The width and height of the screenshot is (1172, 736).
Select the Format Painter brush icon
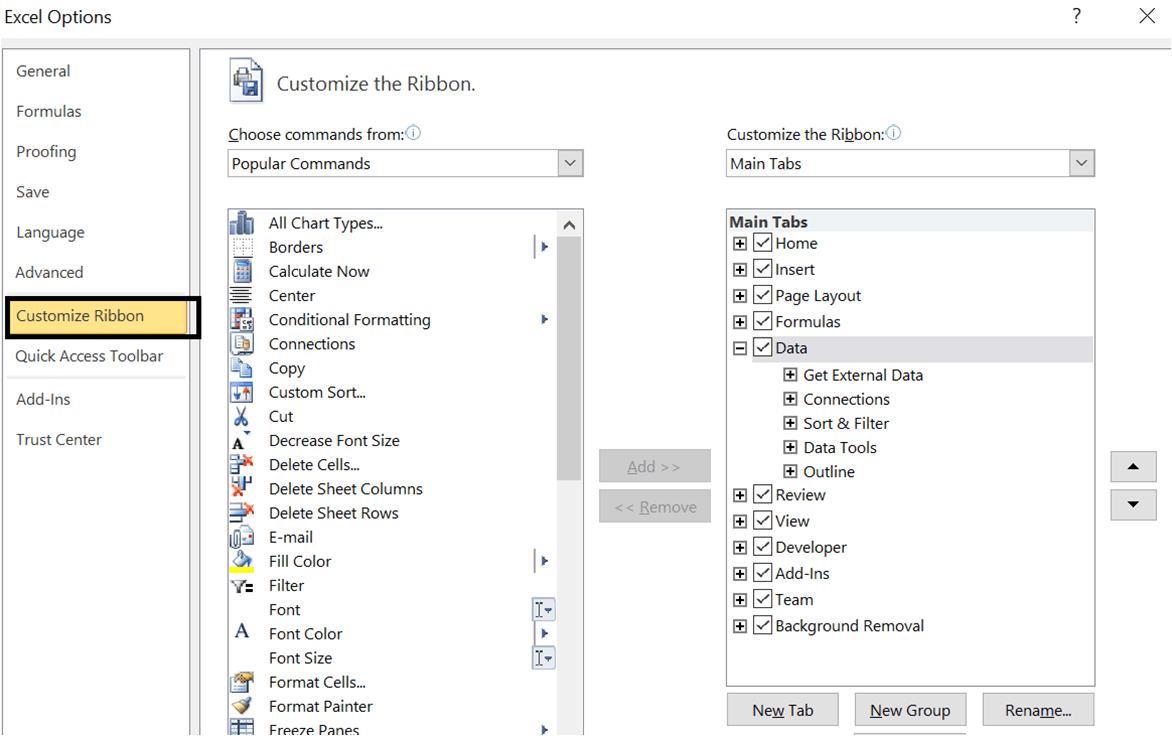click(241, 706)
